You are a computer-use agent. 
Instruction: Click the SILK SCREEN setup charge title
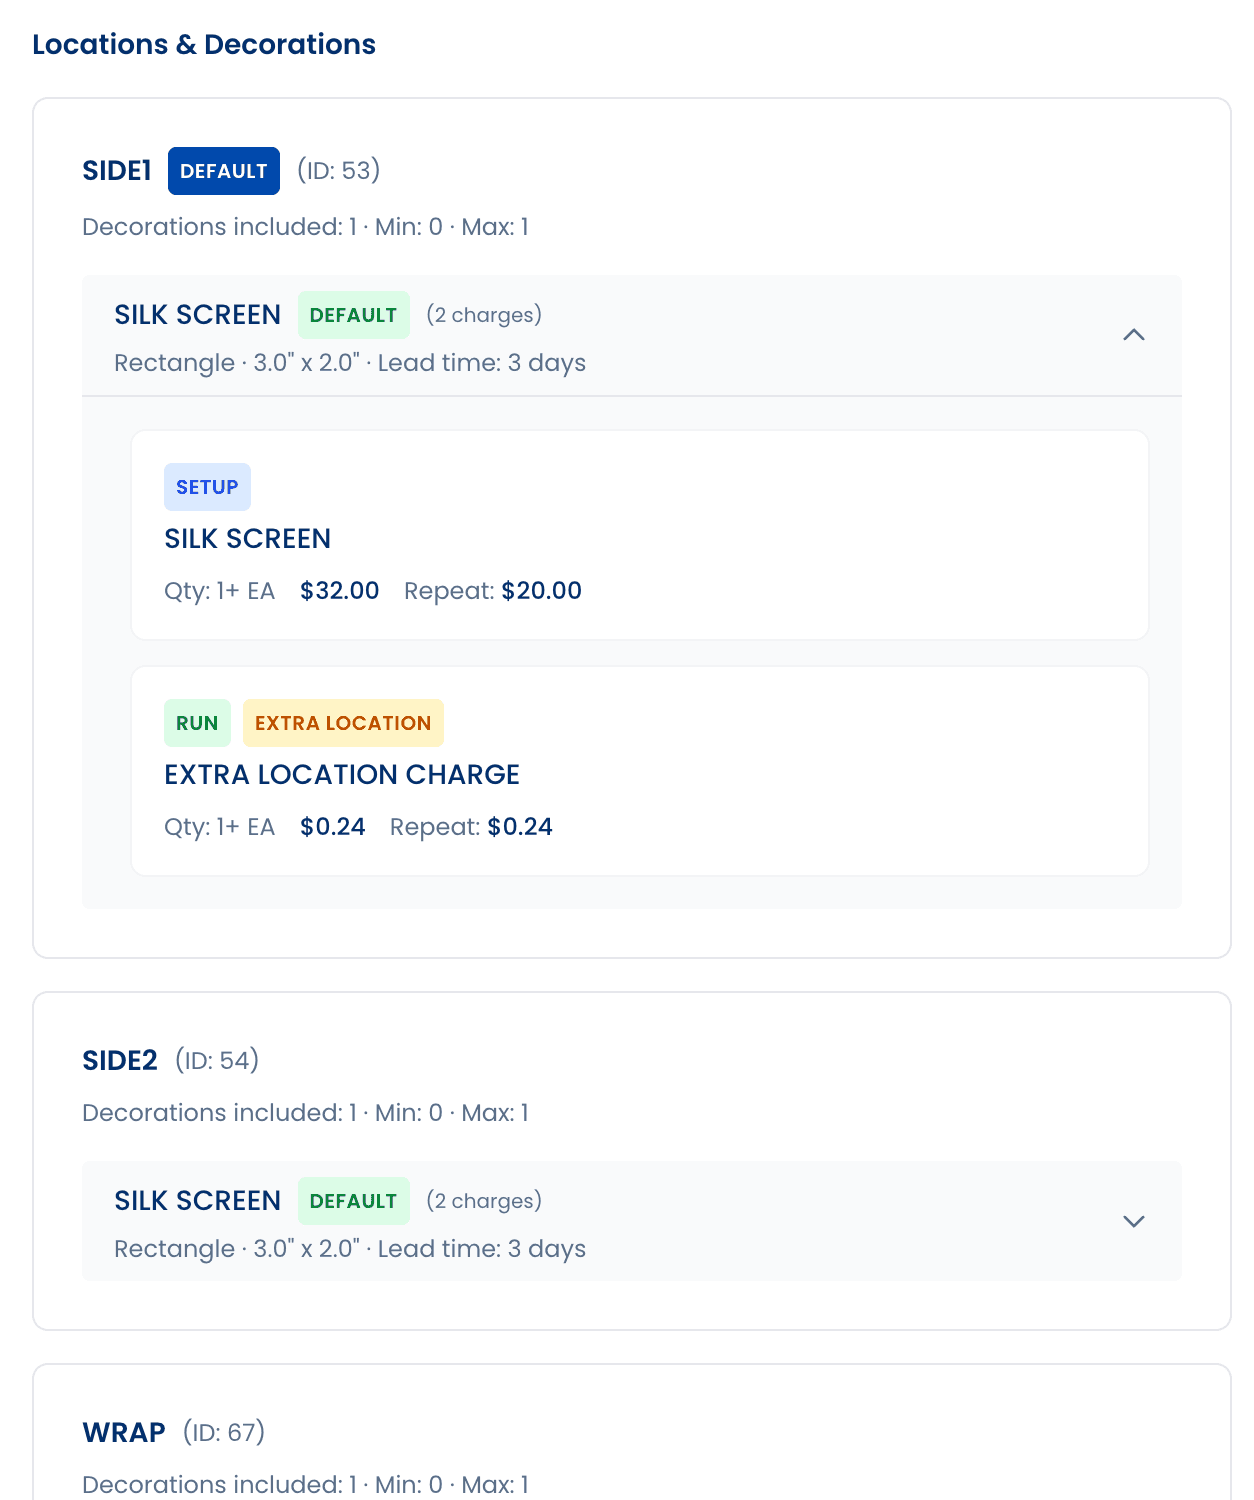(247, 539)
